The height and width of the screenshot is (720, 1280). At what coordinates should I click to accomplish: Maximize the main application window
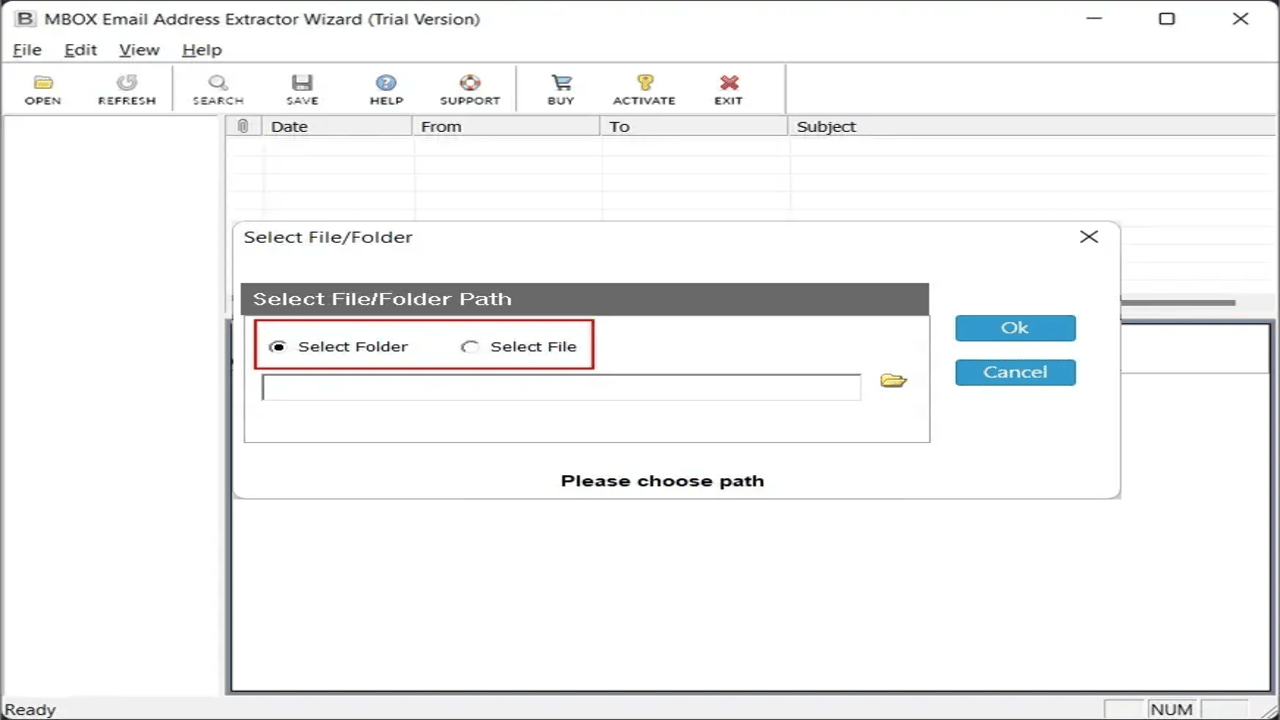[x=1167, y=19]
